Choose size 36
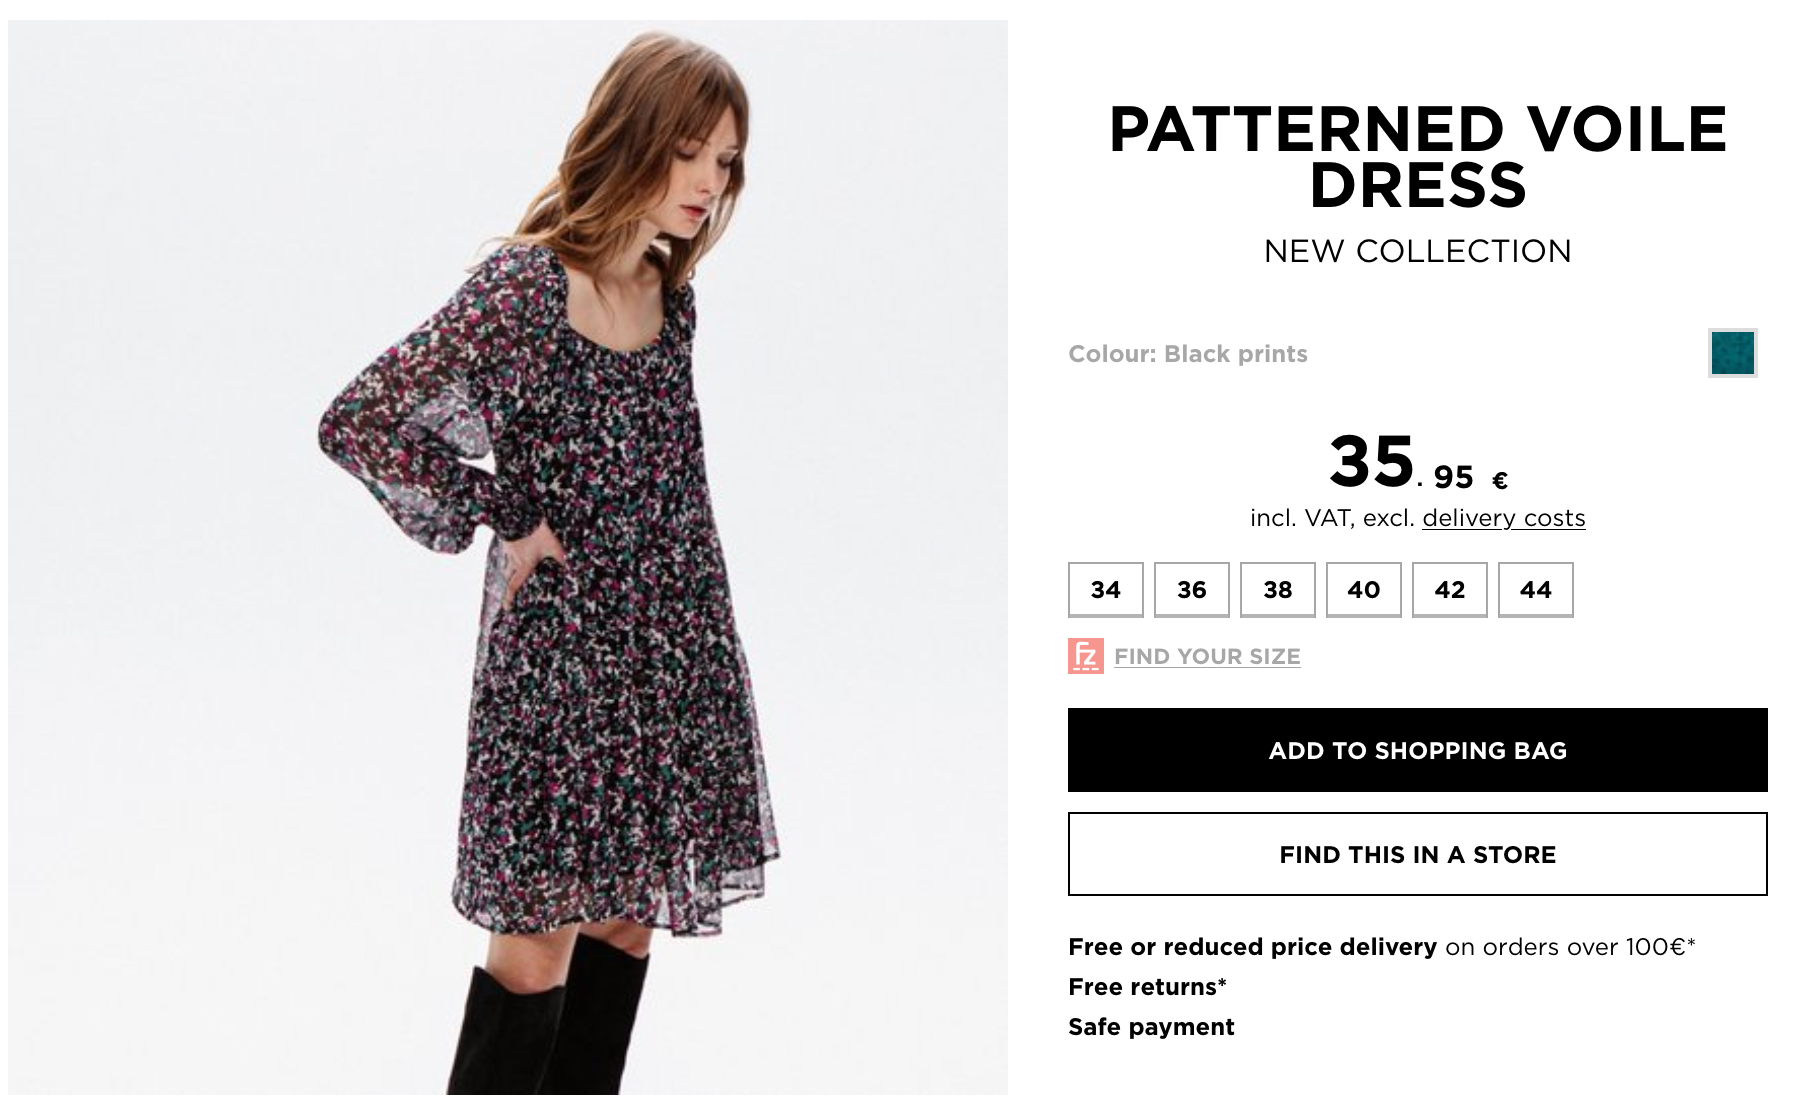The width and height of the screenshot is (1796, 1112). point(1191,590)
